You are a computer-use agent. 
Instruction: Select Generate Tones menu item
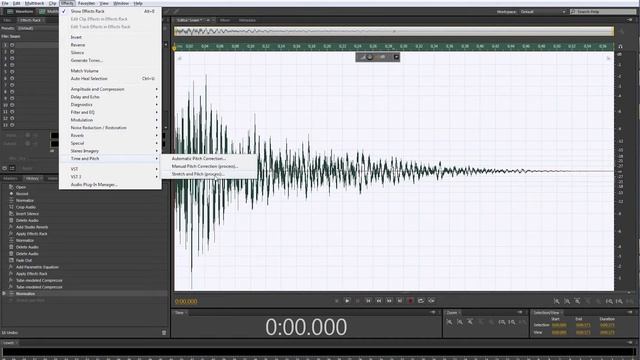(110, 60)
